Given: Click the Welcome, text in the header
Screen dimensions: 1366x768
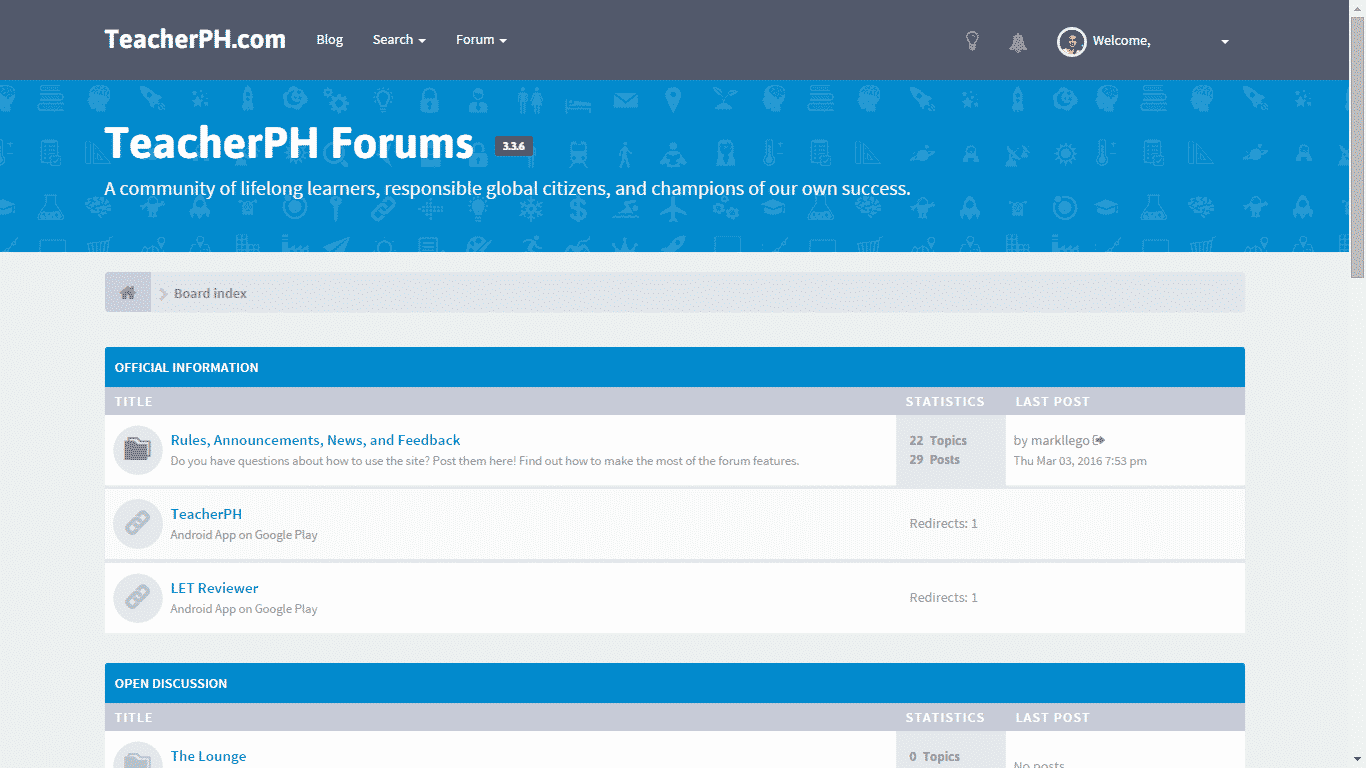Looking at the screenshot, I should 1121,41.
